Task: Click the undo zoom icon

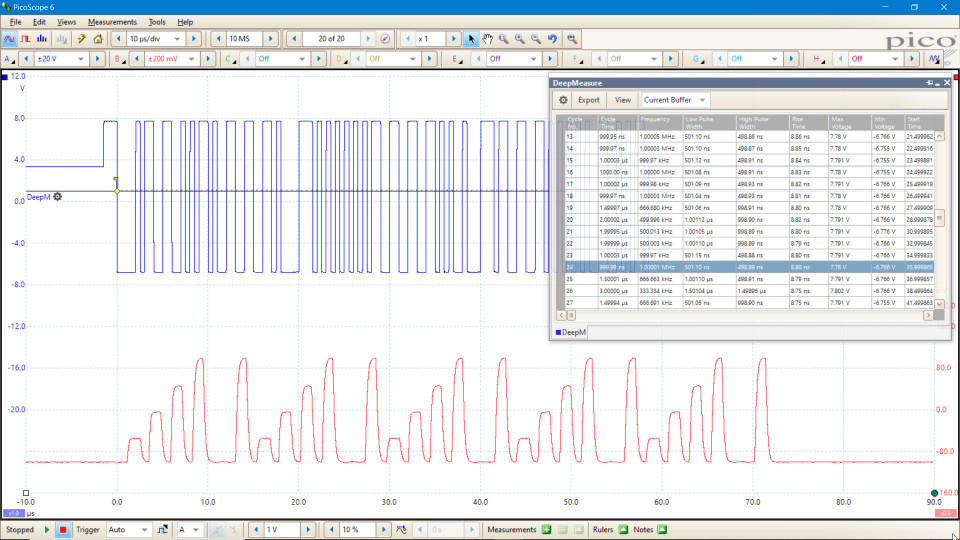Action: (x=552, y=39)
